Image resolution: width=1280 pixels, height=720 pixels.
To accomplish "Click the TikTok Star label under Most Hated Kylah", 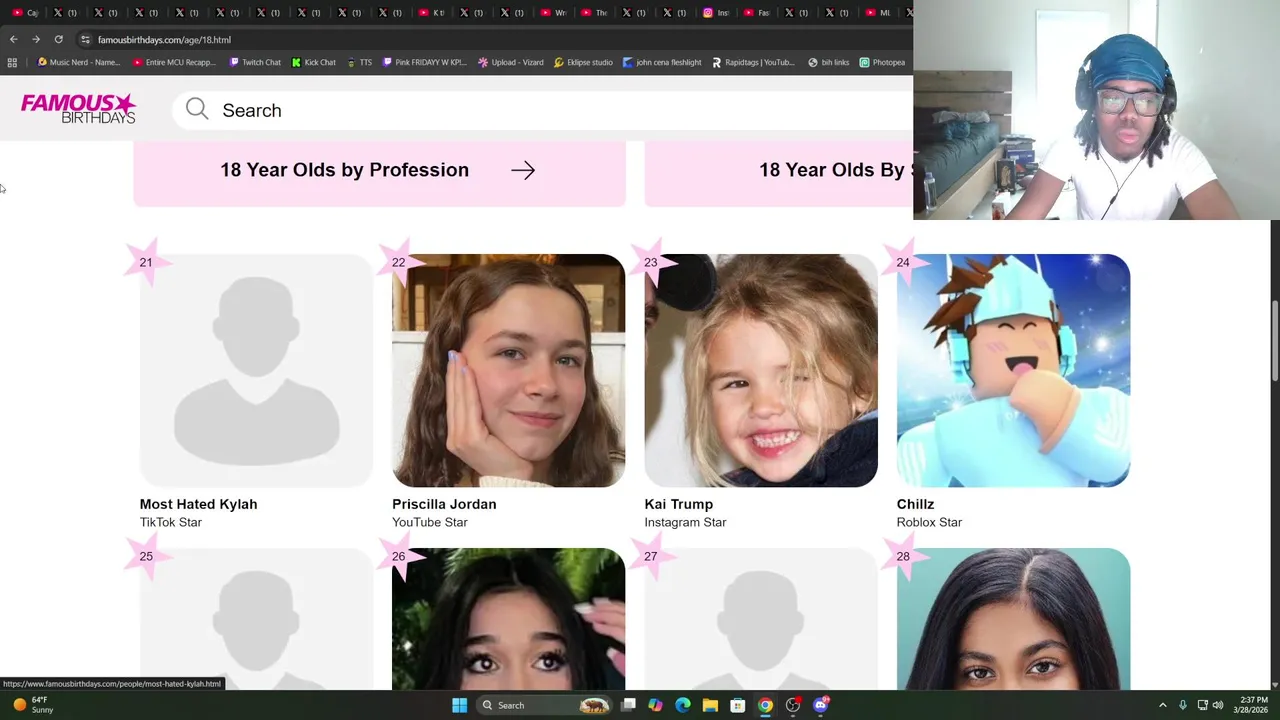I will click(x=170, y=522).
